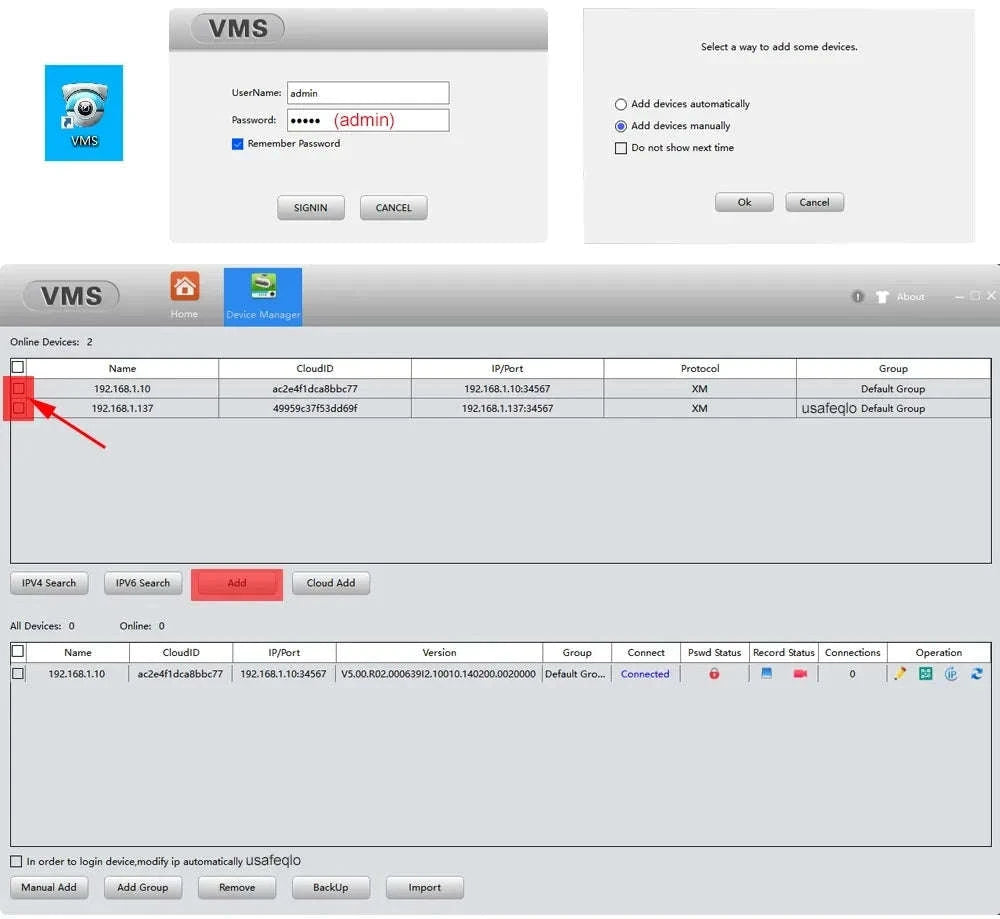Screen dimensions: 1000x919
Task: Click the IPV6 Search button
Action: tap(143, 583)
